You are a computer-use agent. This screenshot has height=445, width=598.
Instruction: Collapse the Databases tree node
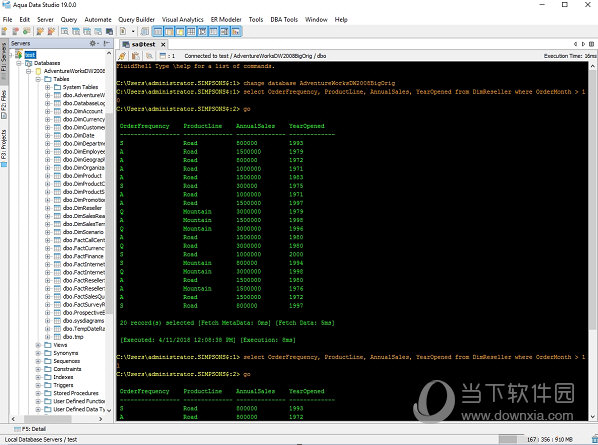point(19,63)
